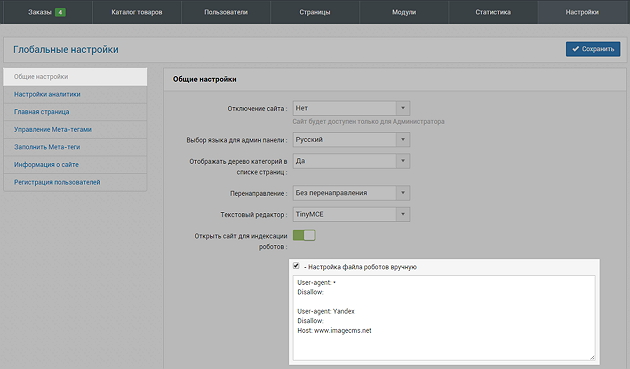Screen dimensions: 630x369
Task: Uncheck the manual robots file setting checkbox
Action: tap(296, 266)
